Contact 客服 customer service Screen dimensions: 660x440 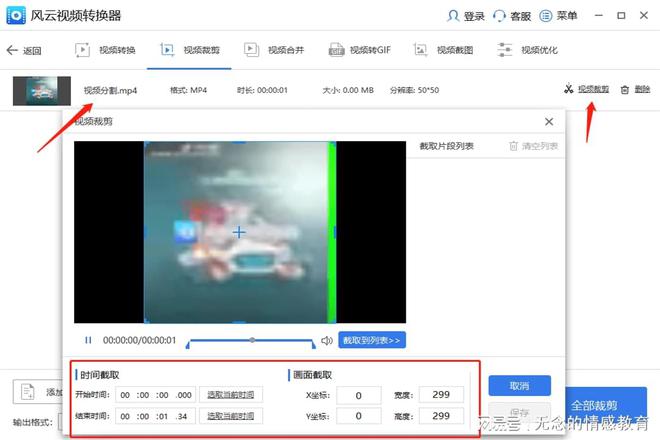512,16
